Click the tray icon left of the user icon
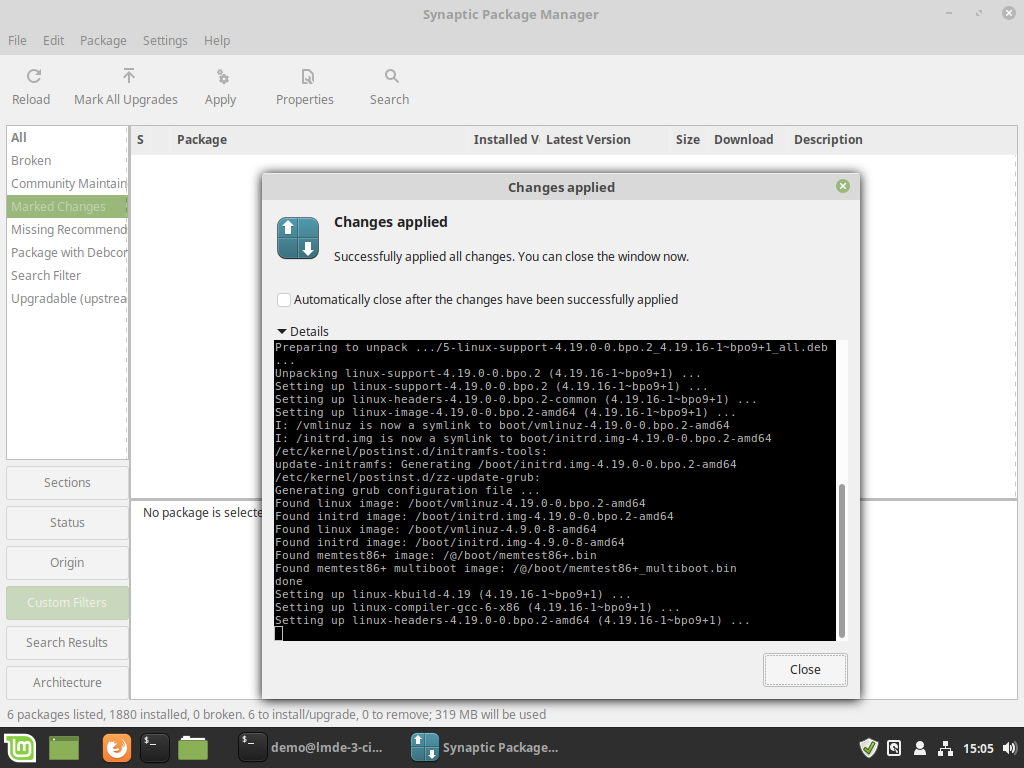Screen dimensions: 1024x768 click(895, 748)
